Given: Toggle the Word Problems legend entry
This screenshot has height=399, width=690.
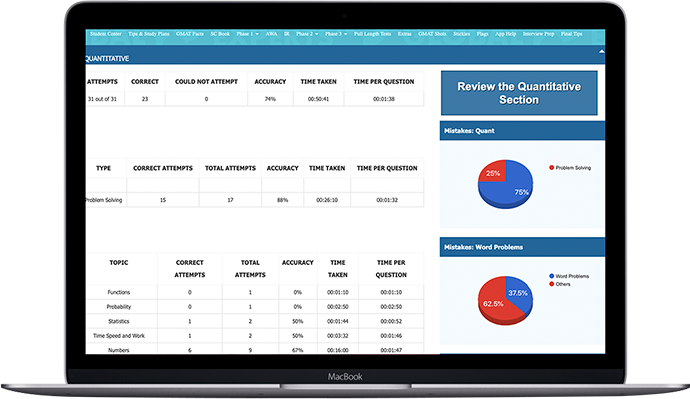Looking at the screenshot, I should [x=569, y=276].
